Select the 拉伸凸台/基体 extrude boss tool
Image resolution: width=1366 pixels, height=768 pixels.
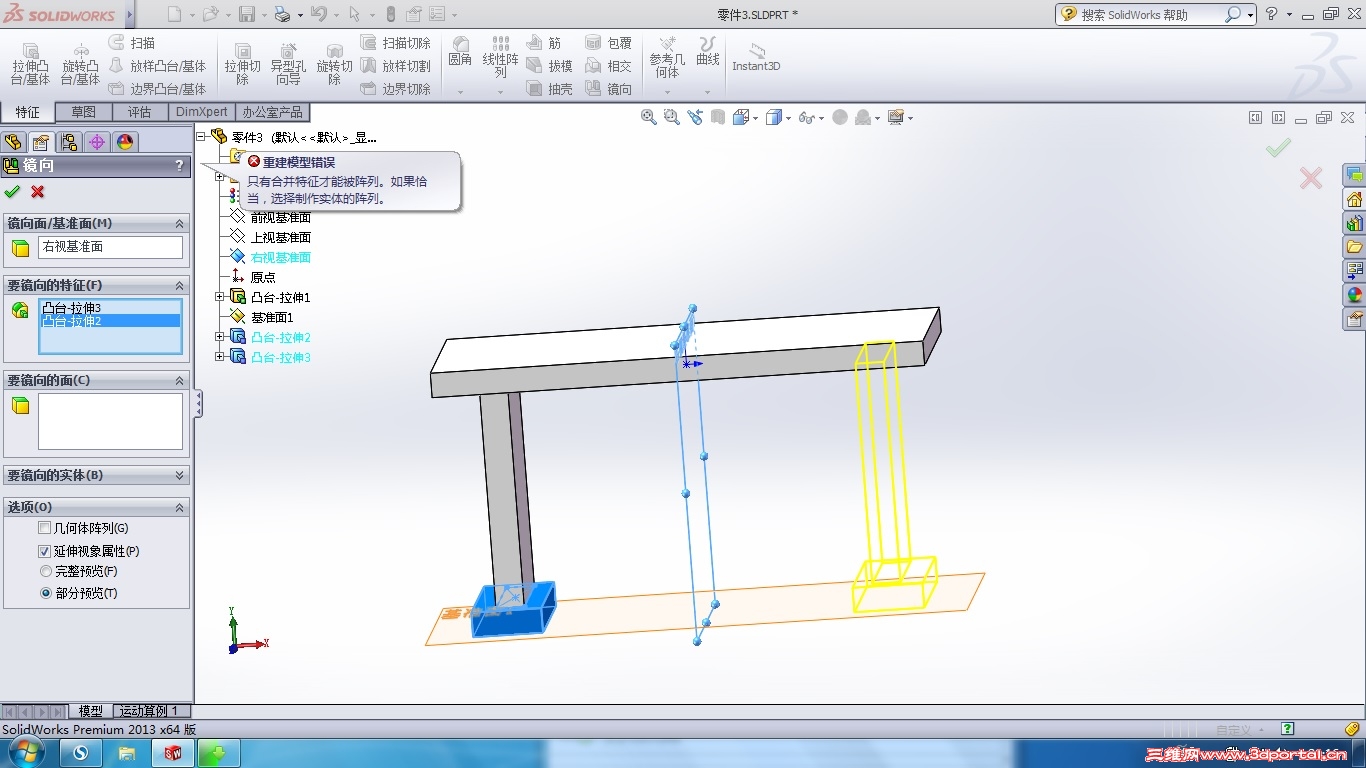pos(30,64)
